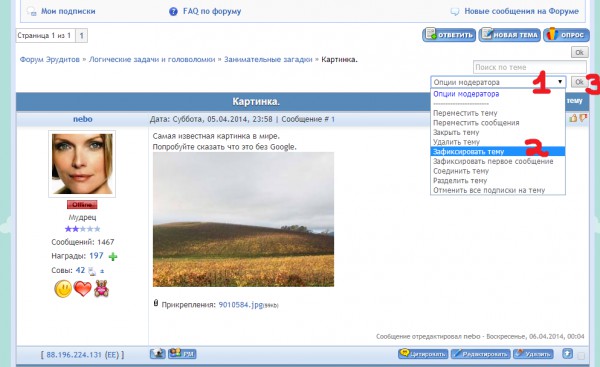Click the thumbs-up icon on the post
This screenshot has width=600, height=367.
click(573, 118)
